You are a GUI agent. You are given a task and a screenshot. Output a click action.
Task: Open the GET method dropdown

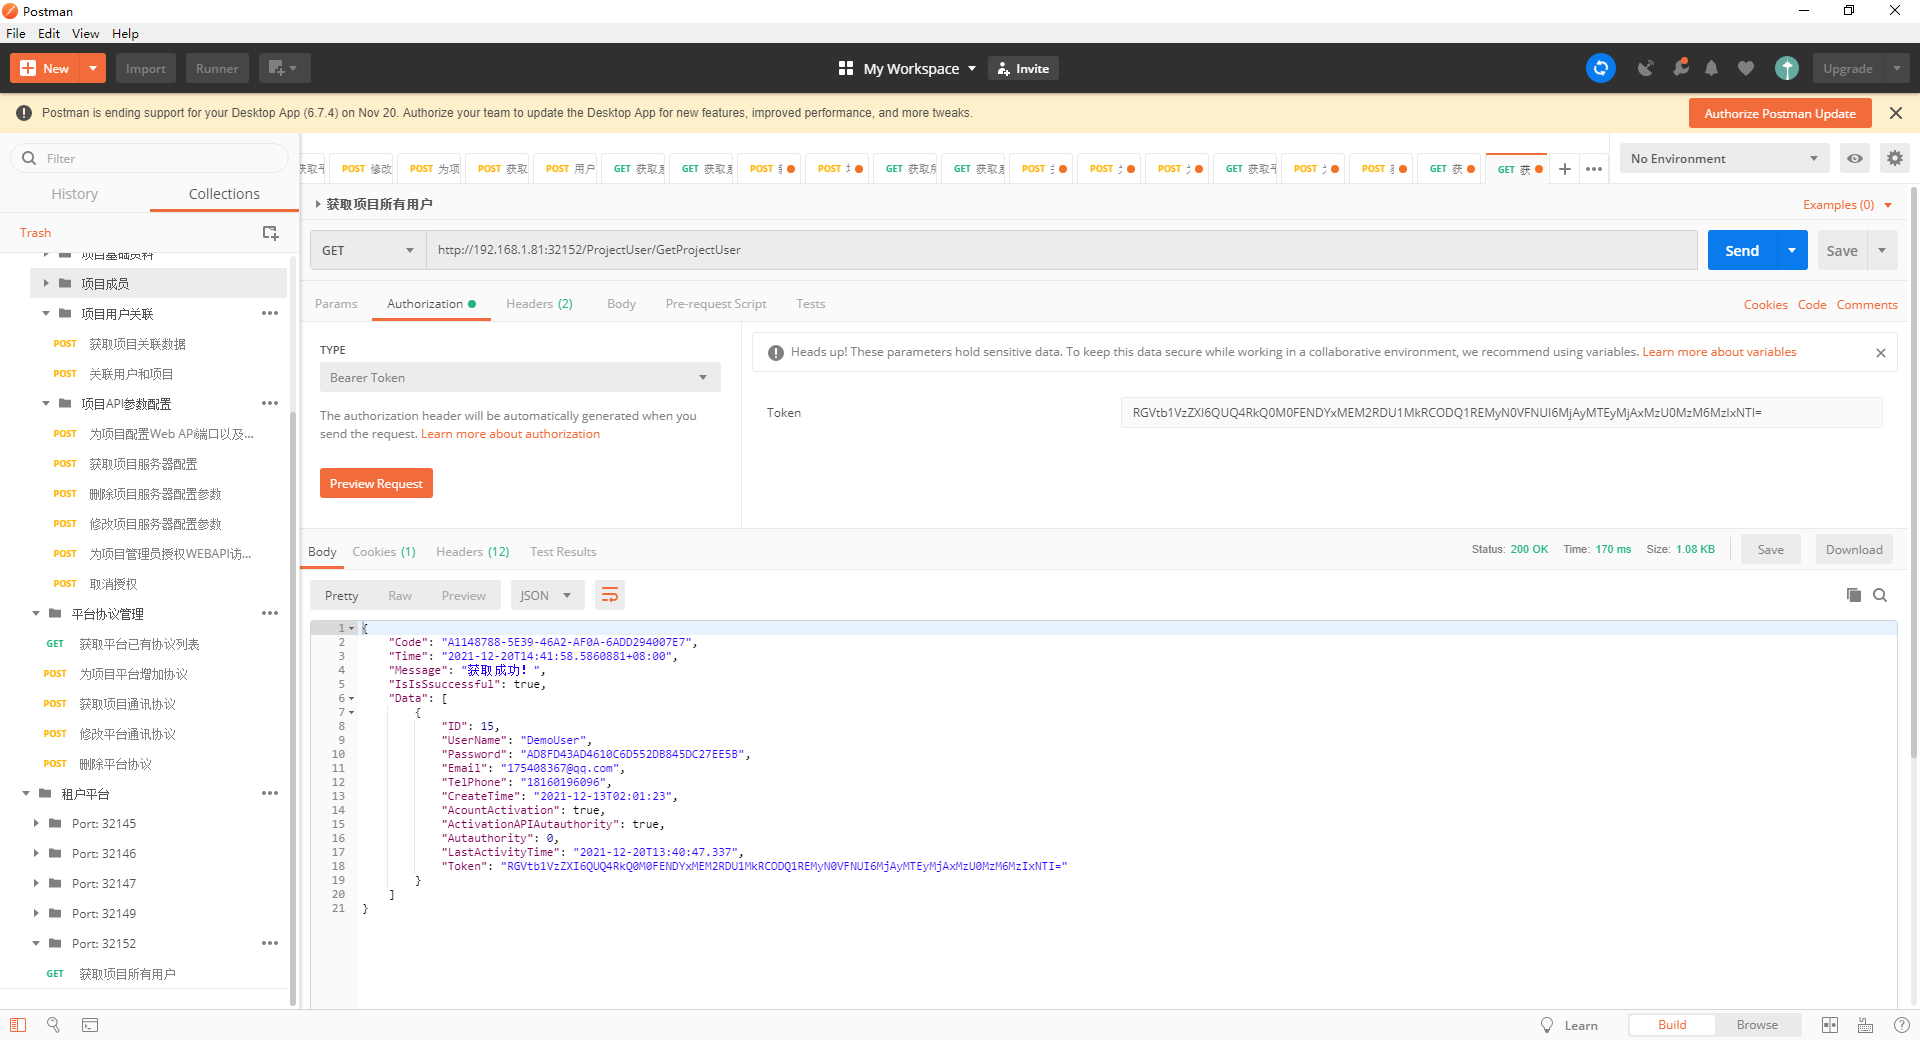tap(367, 250)
